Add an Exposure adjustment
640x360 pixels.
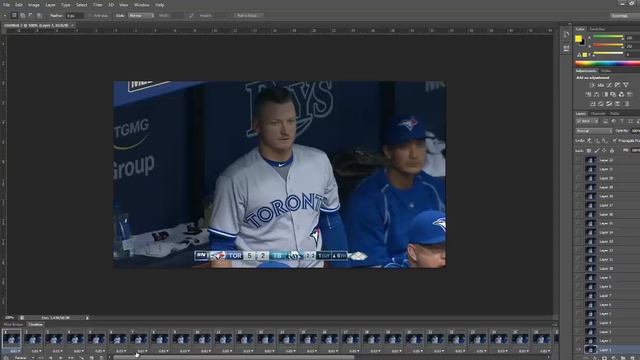[x=617, y=85]
